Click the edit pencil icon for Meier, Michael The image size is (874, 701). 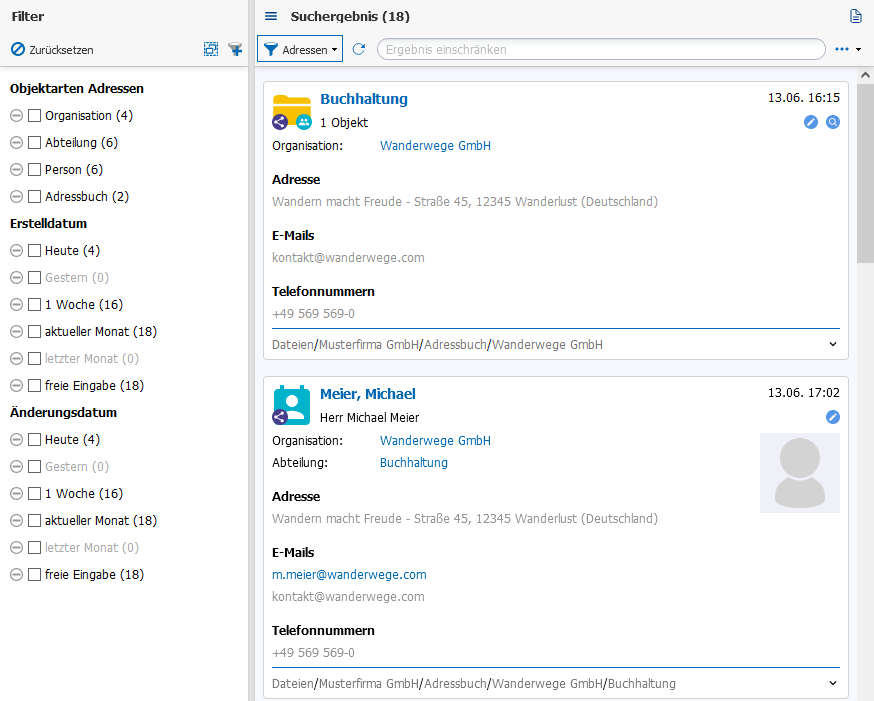tap(832, 417)
